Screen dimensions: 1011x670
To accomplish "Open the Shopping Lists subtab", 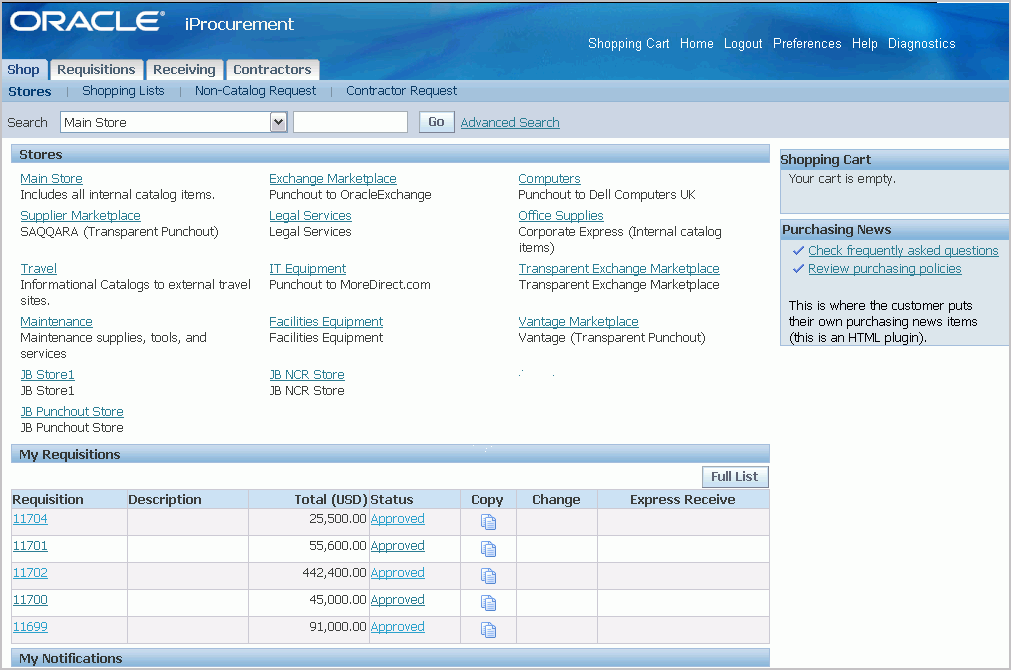I will click(x=123, y=91).
